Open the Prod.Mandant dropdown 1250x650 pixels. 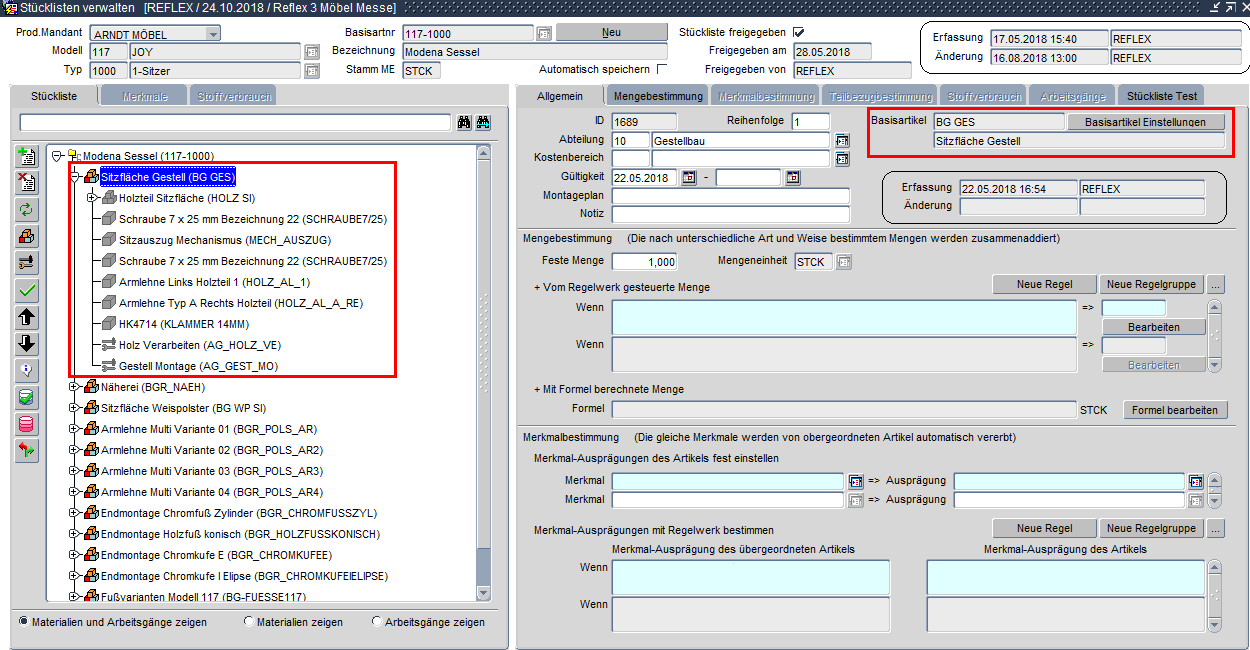coord(212,33)
